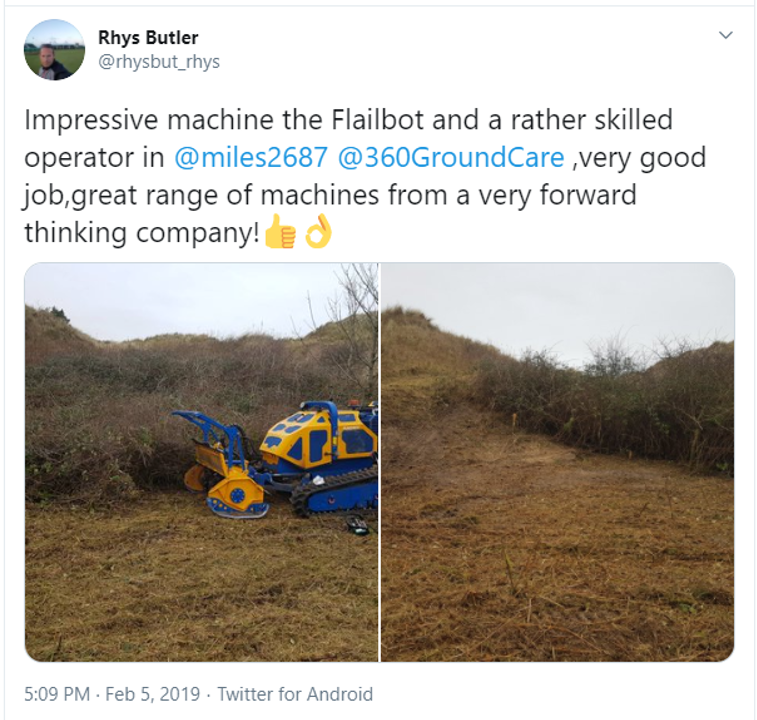Screen dimensions: 757x720
Task: Click the Rhys Butler display name
Action: pos(148,37)
